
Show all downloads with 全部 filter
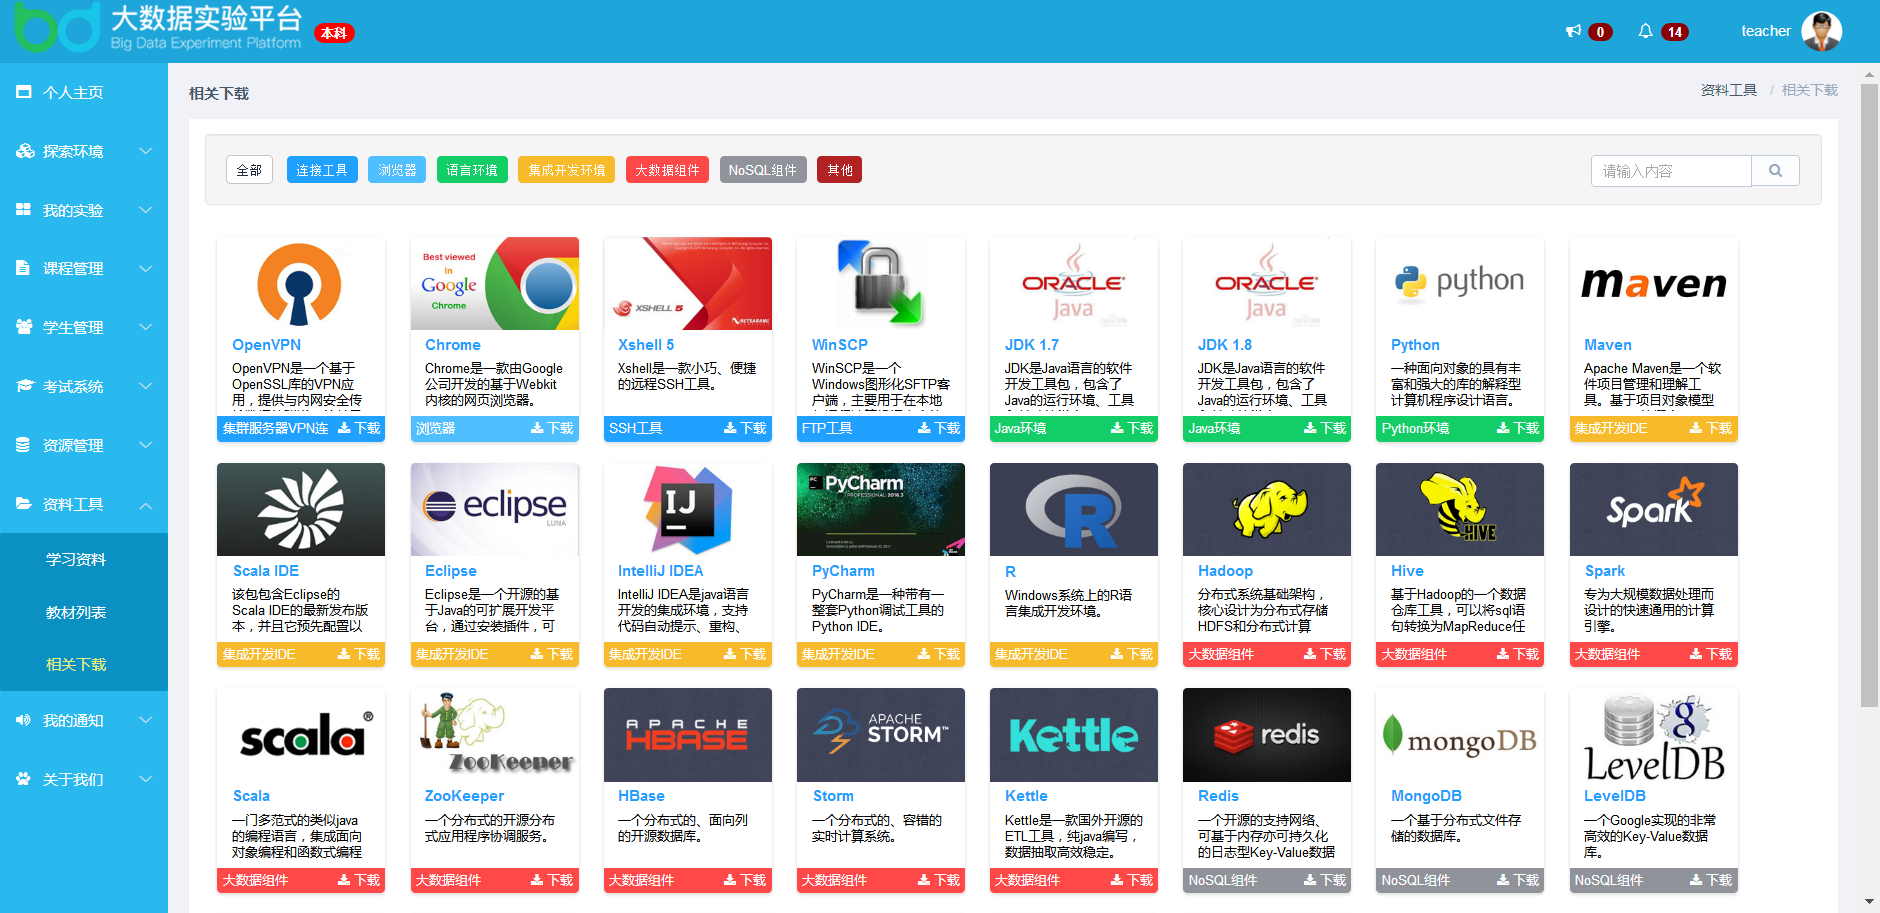(x=249, y=170)
